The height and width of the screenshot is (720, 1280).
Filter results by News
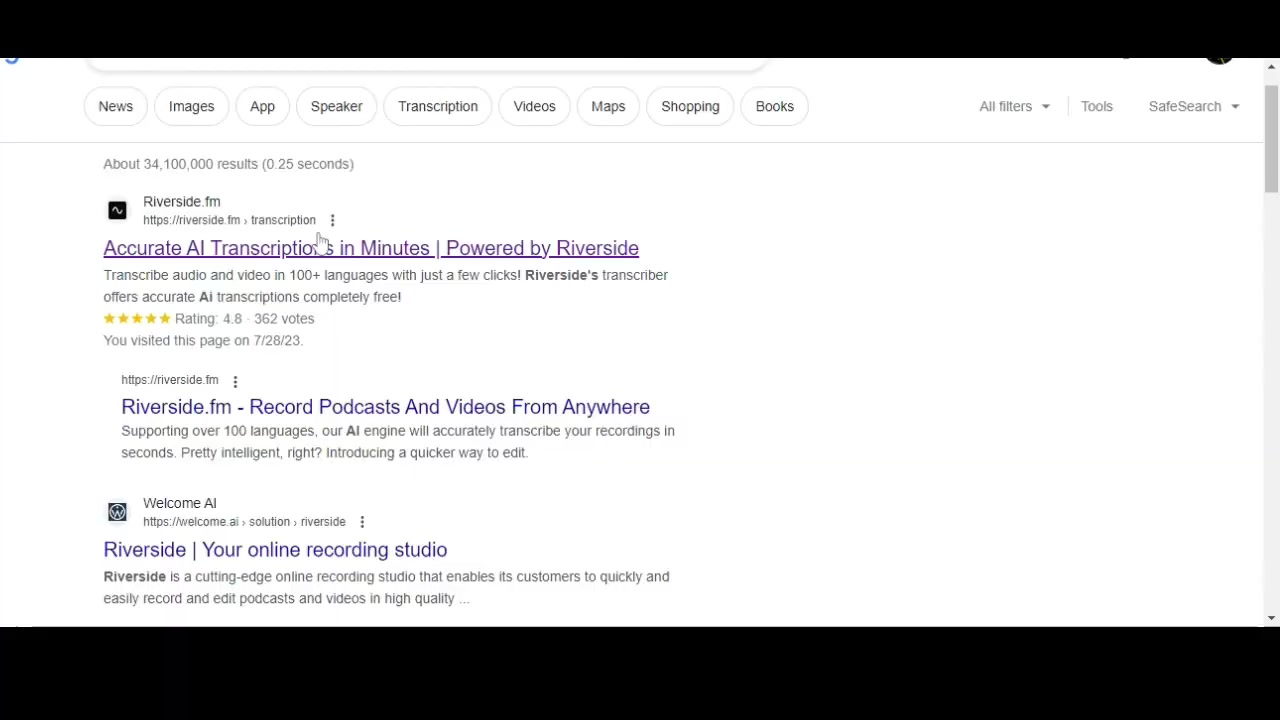[x=116, y=106]
